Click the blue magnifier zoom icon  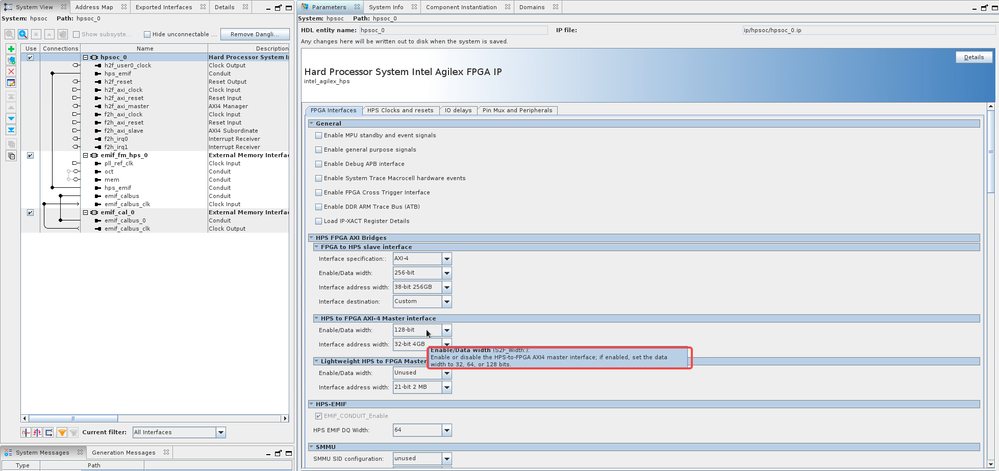[x=22, y=34]
